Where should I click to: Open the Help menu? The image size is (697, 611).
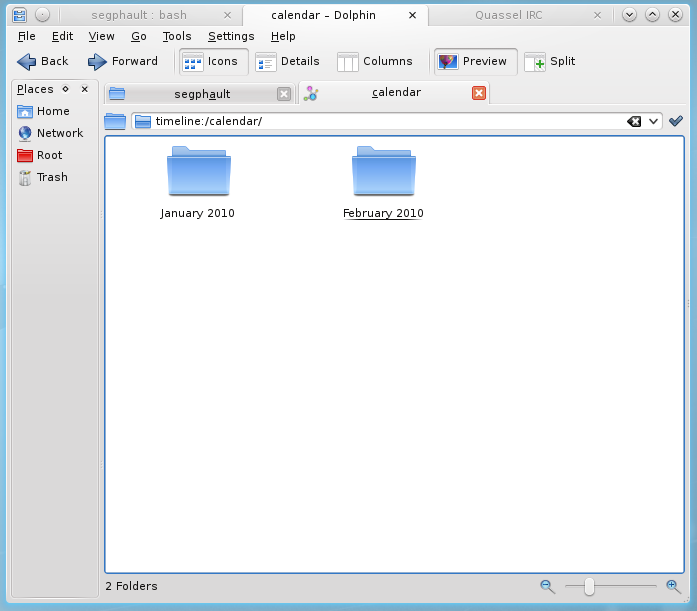[x=283, y=36]
